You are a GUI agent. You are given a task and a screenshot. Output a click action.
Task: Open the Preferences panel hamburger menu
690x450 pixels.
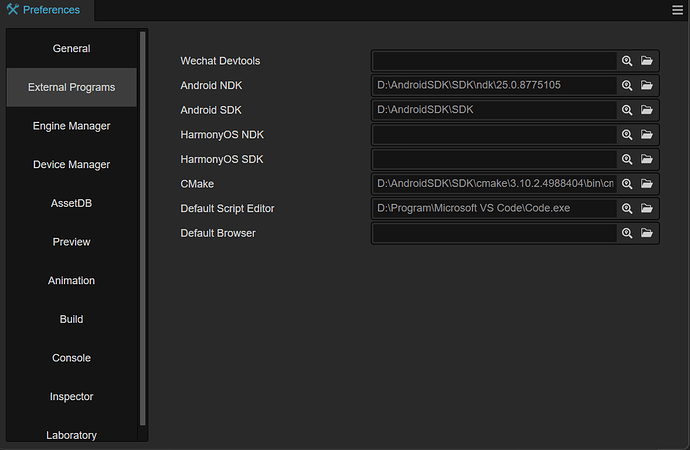pyautogui.click(x=678, y=10)
